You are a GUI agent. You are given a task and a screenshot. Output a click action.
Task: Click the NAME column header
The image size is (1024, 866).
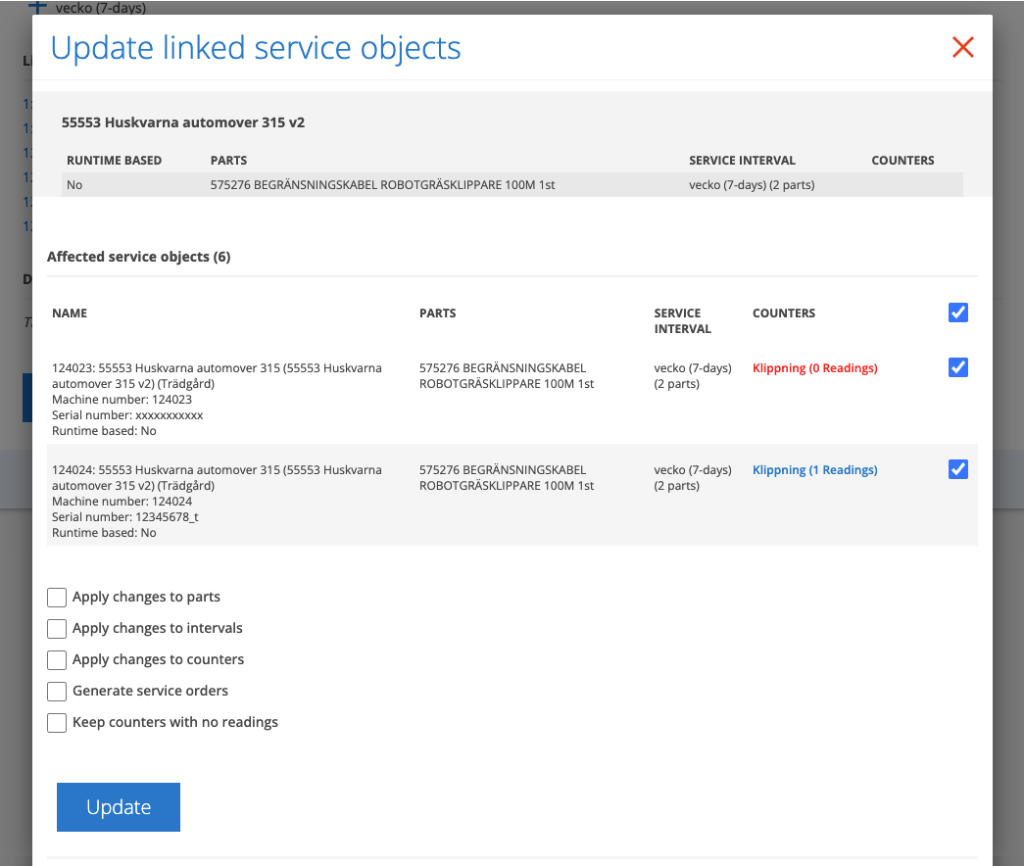(69, 313)
